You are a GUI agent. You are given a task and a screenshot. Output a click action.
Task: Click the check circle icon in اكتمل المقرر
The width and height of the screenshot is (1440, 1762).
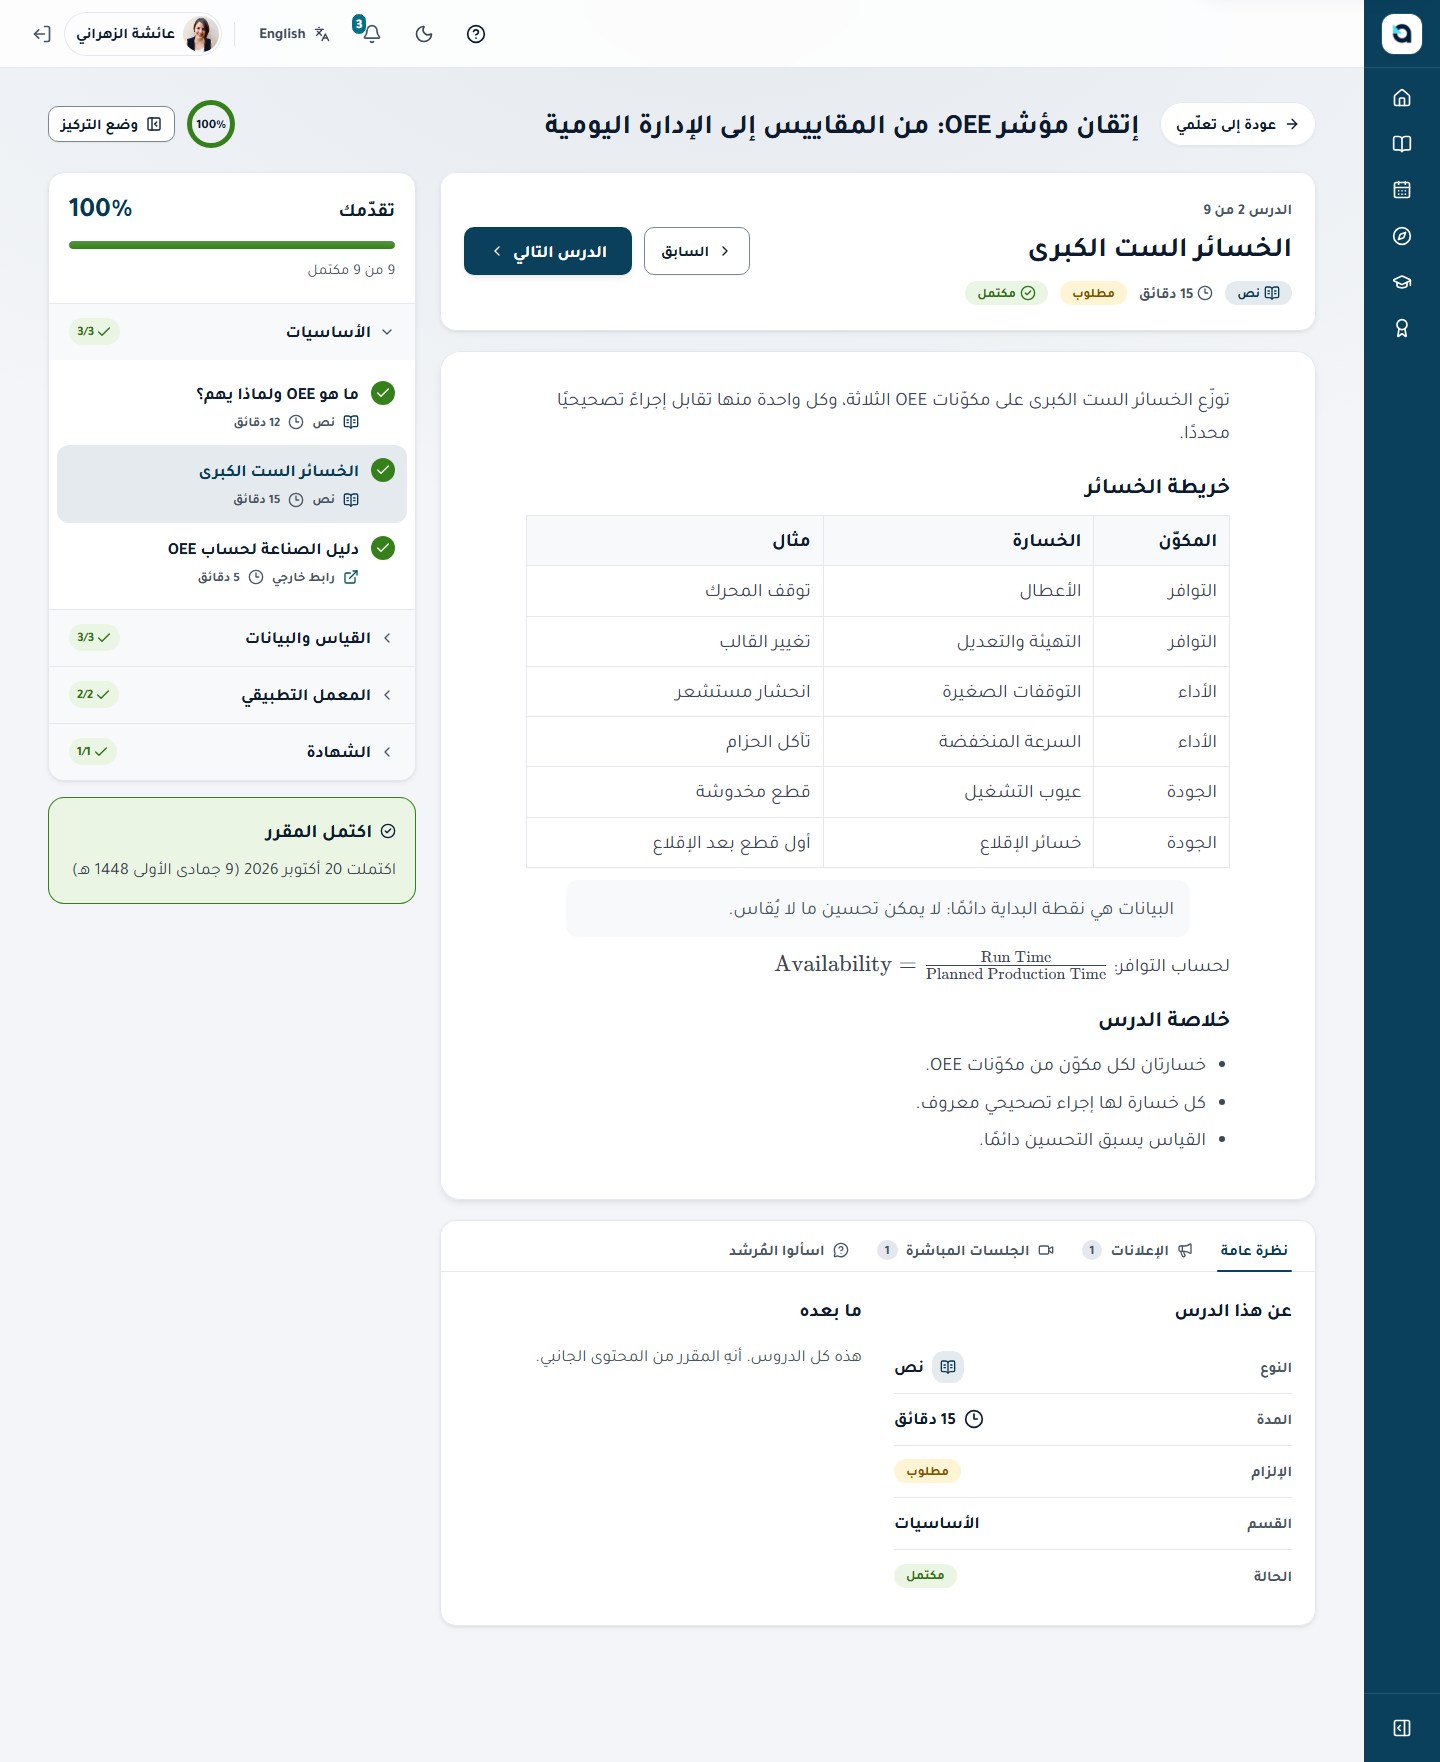388,831
